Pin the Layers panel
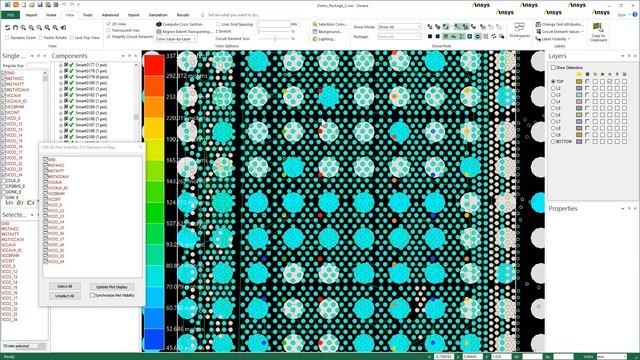This screenshot has height=360, width=640. click(629, 56)
